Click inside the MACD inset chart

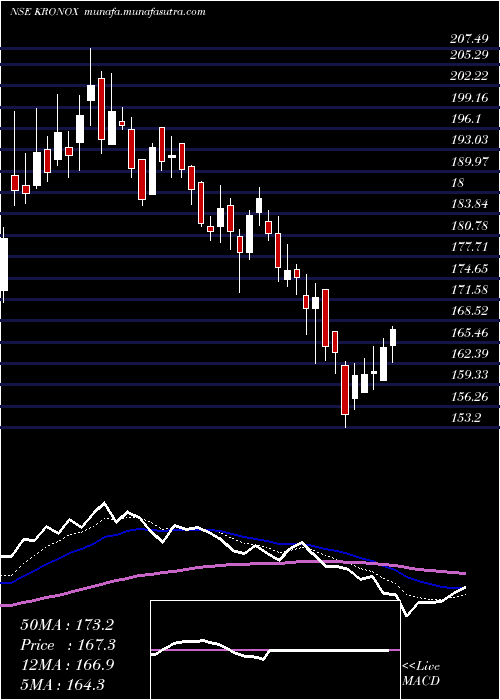click(275, 650)
